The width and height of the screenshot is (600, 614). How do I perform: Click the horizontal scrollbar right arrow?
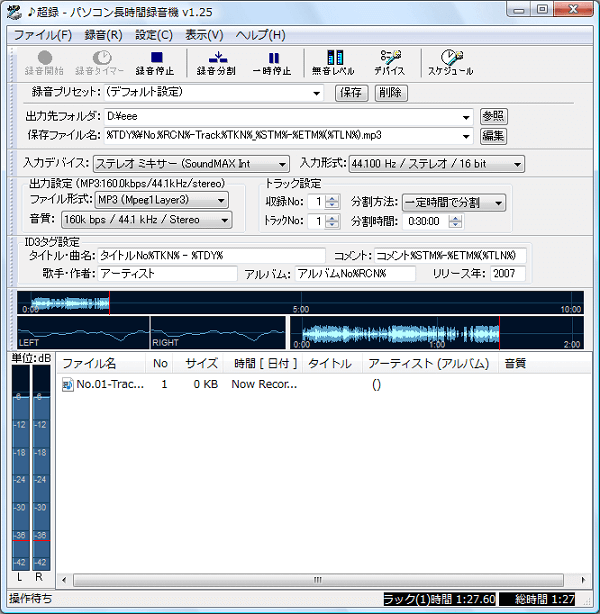coord(583,580)
